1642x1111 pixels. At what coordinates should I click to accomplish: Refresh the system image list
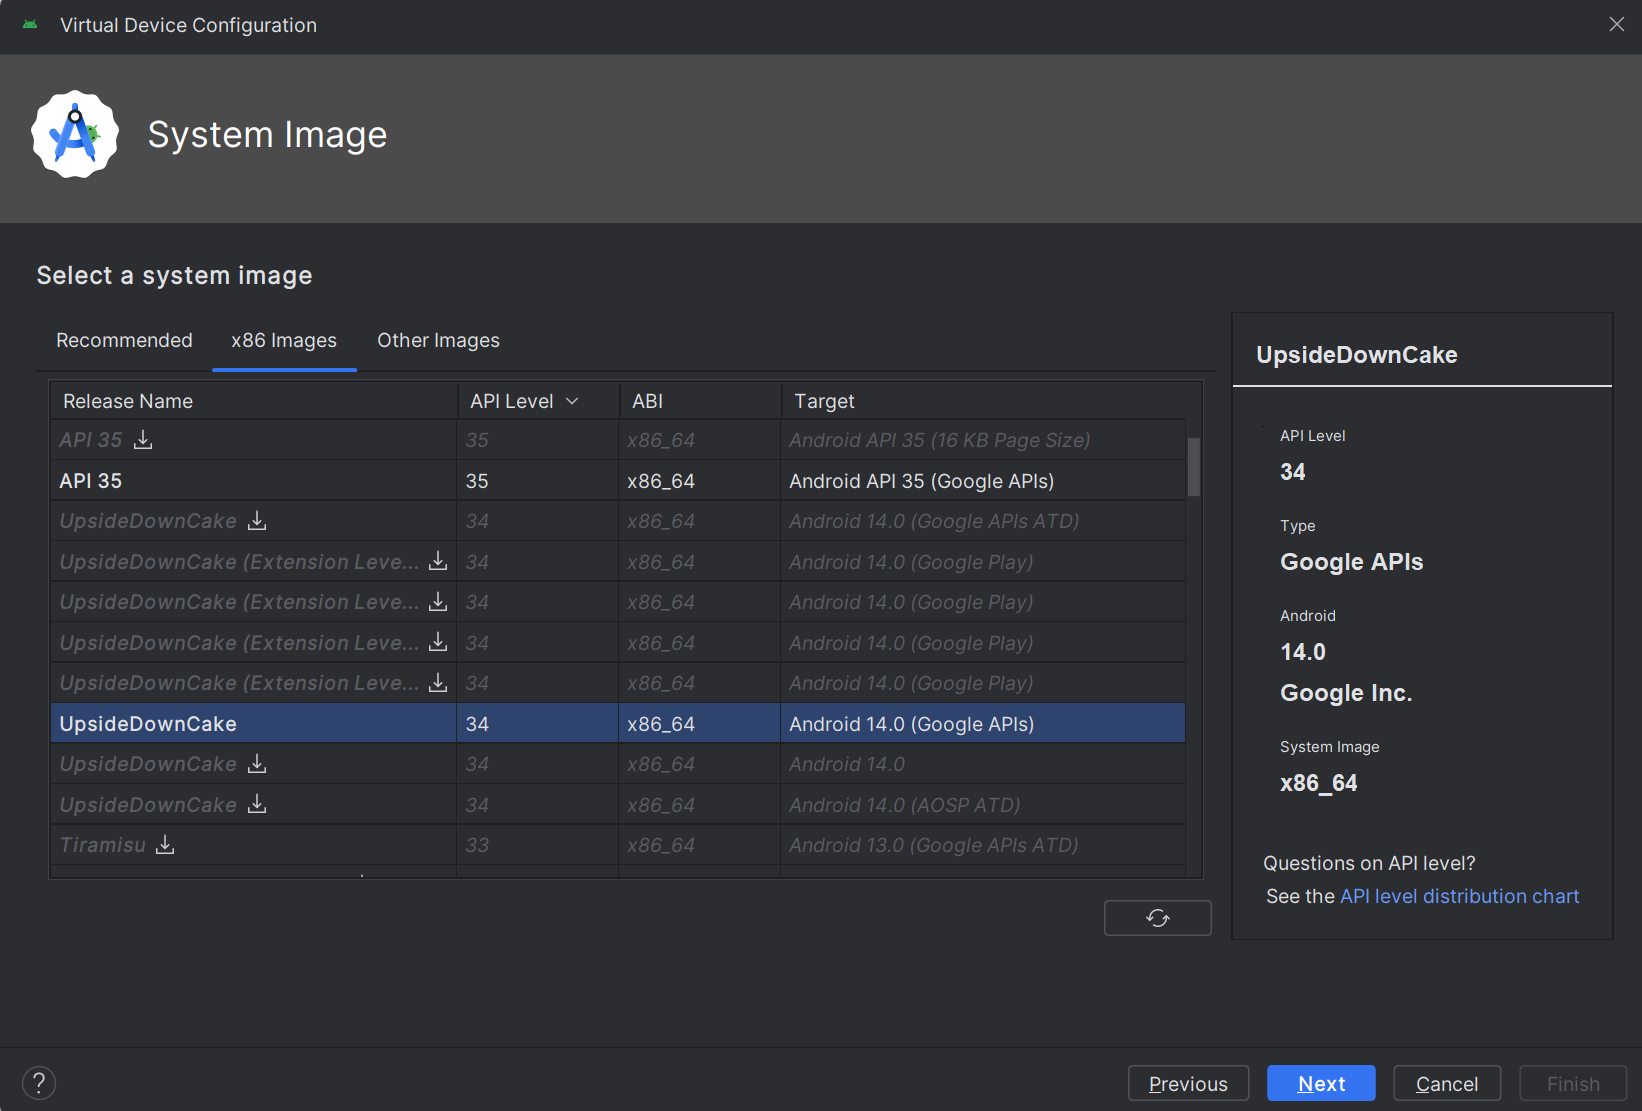point(1157,917)
